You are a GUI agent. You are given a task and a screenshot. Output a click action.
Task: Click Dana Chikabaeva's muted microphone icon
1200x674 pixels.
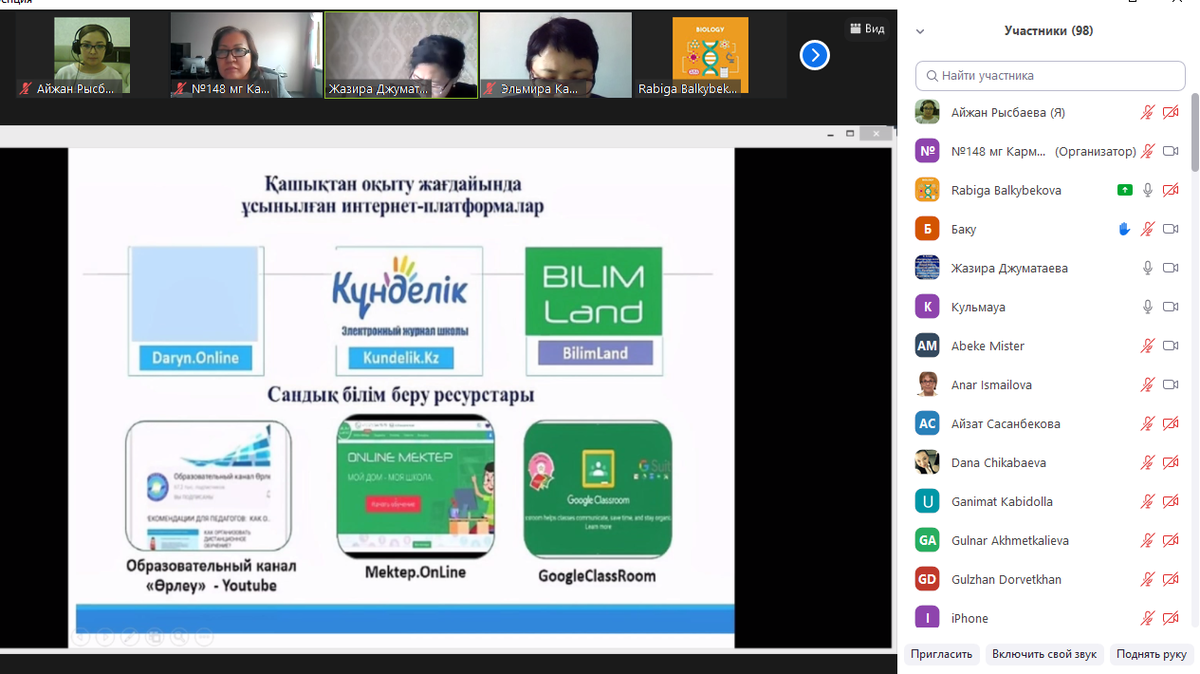click(x=1148, y=463)
